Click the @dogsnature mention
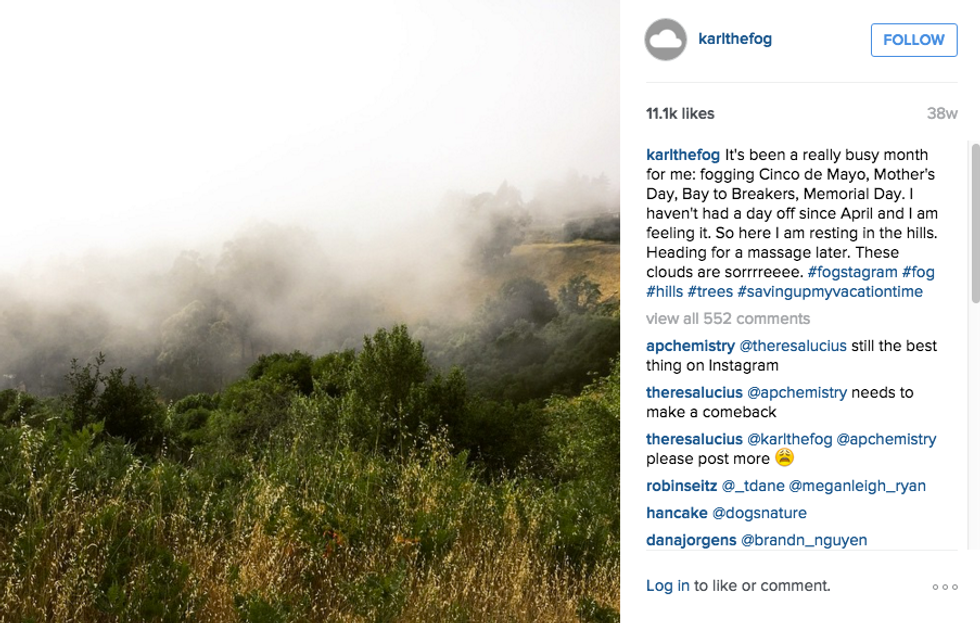 [x=759, y=513]
